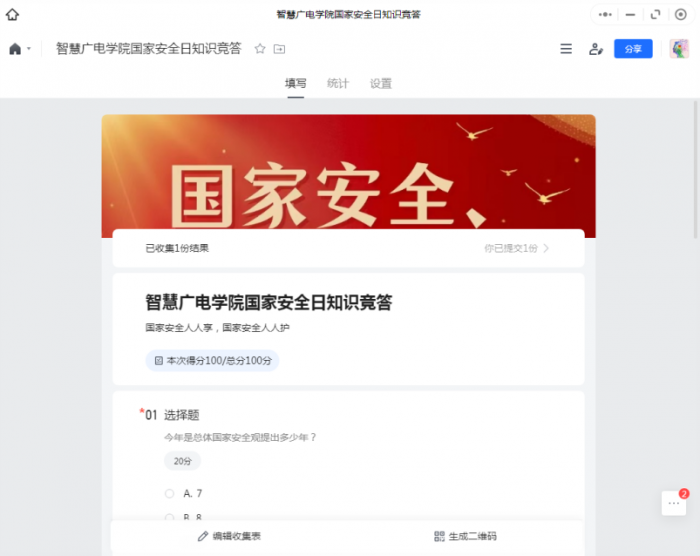Viewport: 700px width, 556px height.
Task: Open the hamburger list menu icon
Action: point(566,49)
